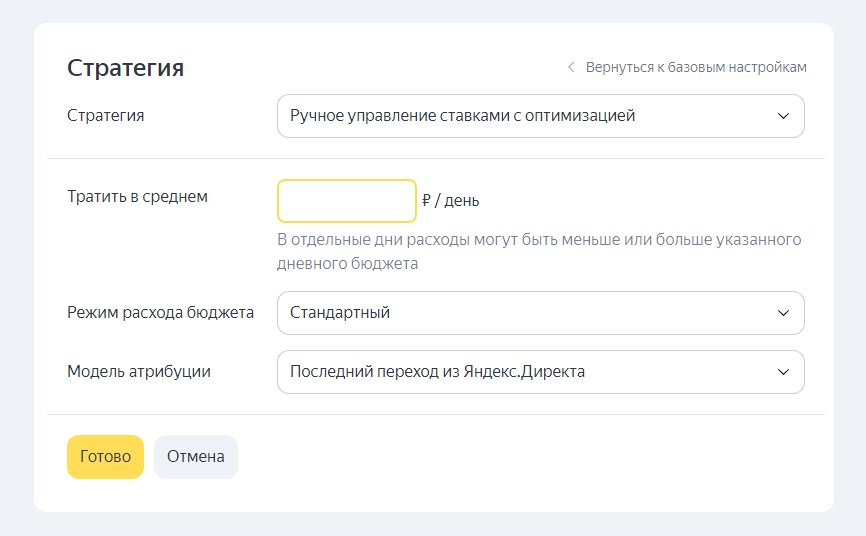Click the 'Тратить в среднем' label
Viewport: 866px width, 536px height.
137,197
